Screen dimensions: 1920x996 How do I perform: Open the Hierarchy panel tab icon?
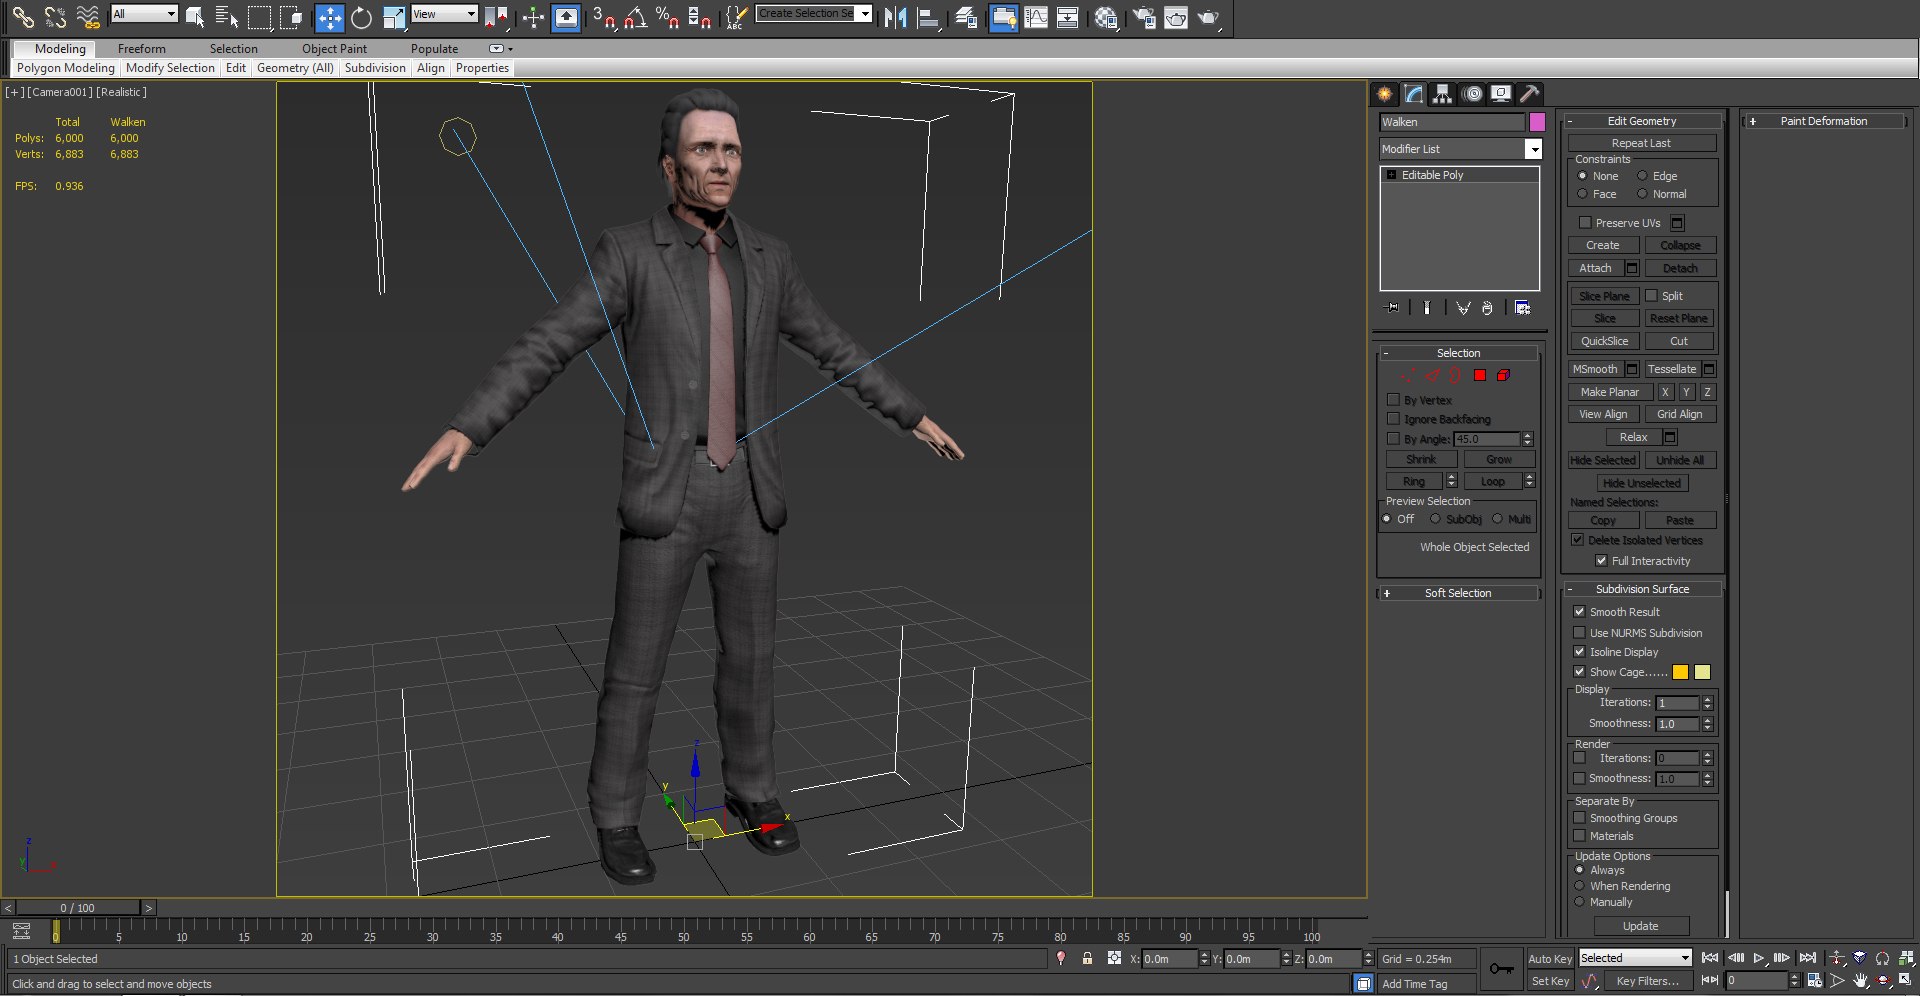pos(1442,94)
